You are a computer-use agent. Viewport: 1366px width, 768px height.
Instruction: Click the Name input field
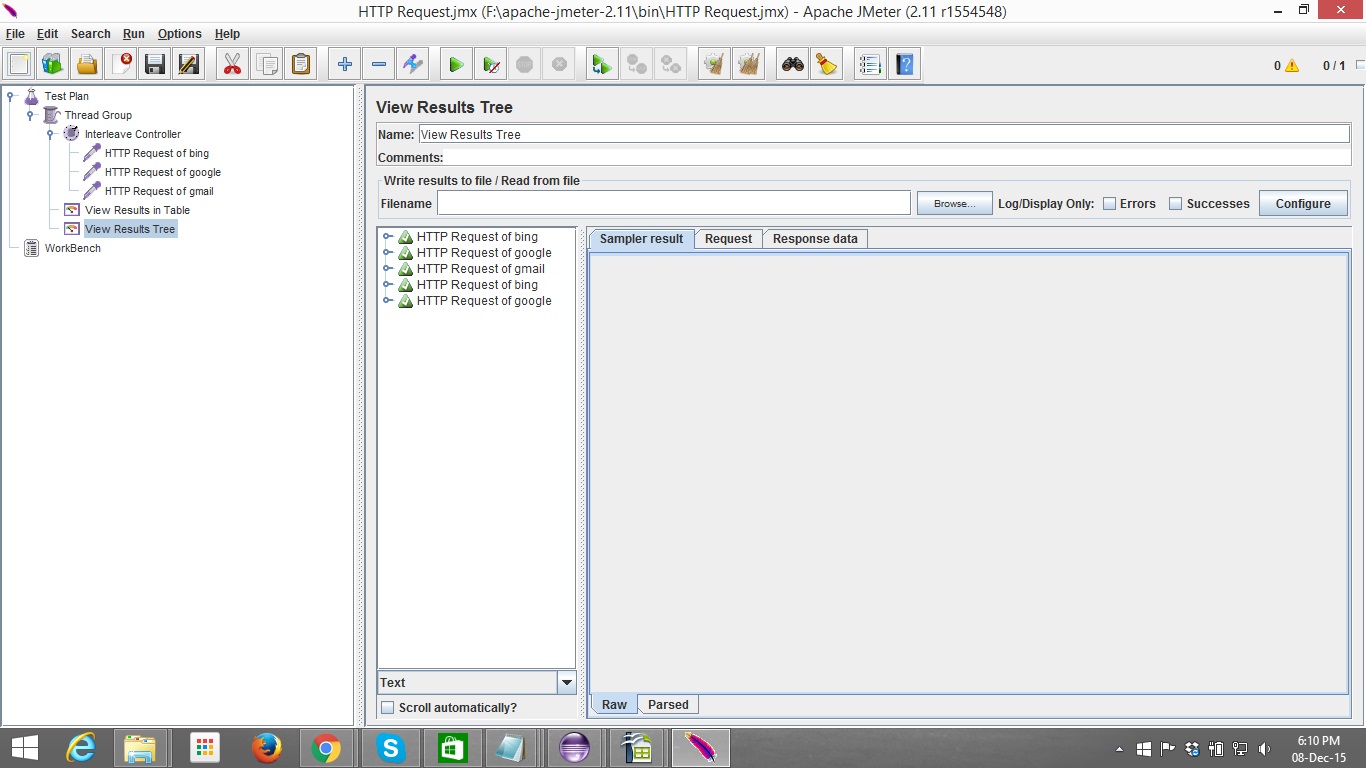point(884,134)
